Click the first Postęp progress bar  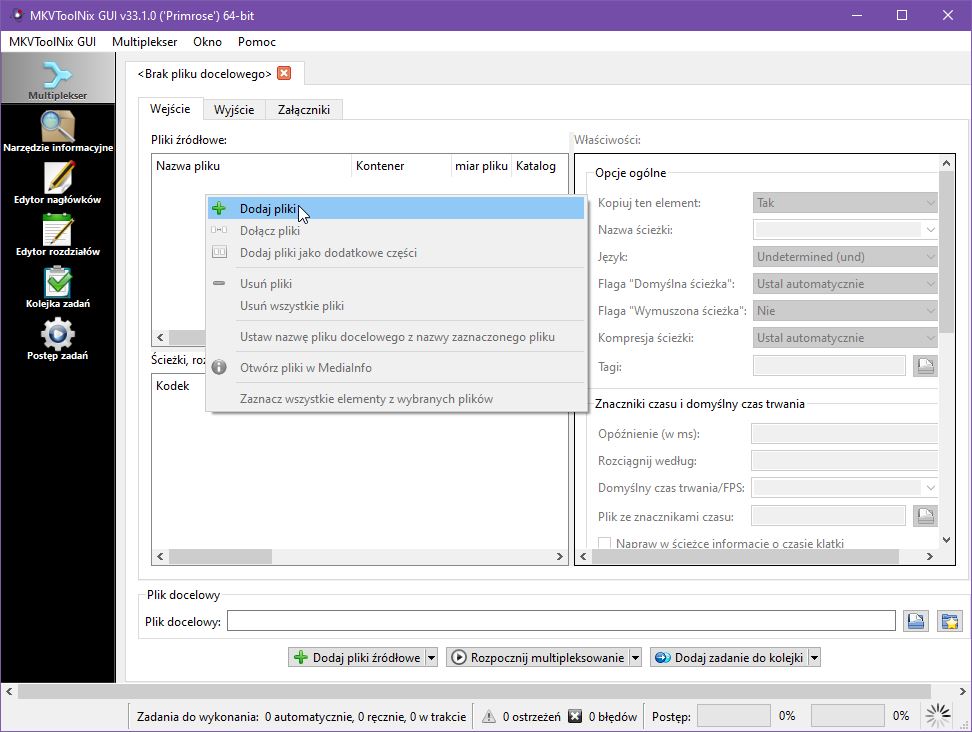(x=734, y=716)
